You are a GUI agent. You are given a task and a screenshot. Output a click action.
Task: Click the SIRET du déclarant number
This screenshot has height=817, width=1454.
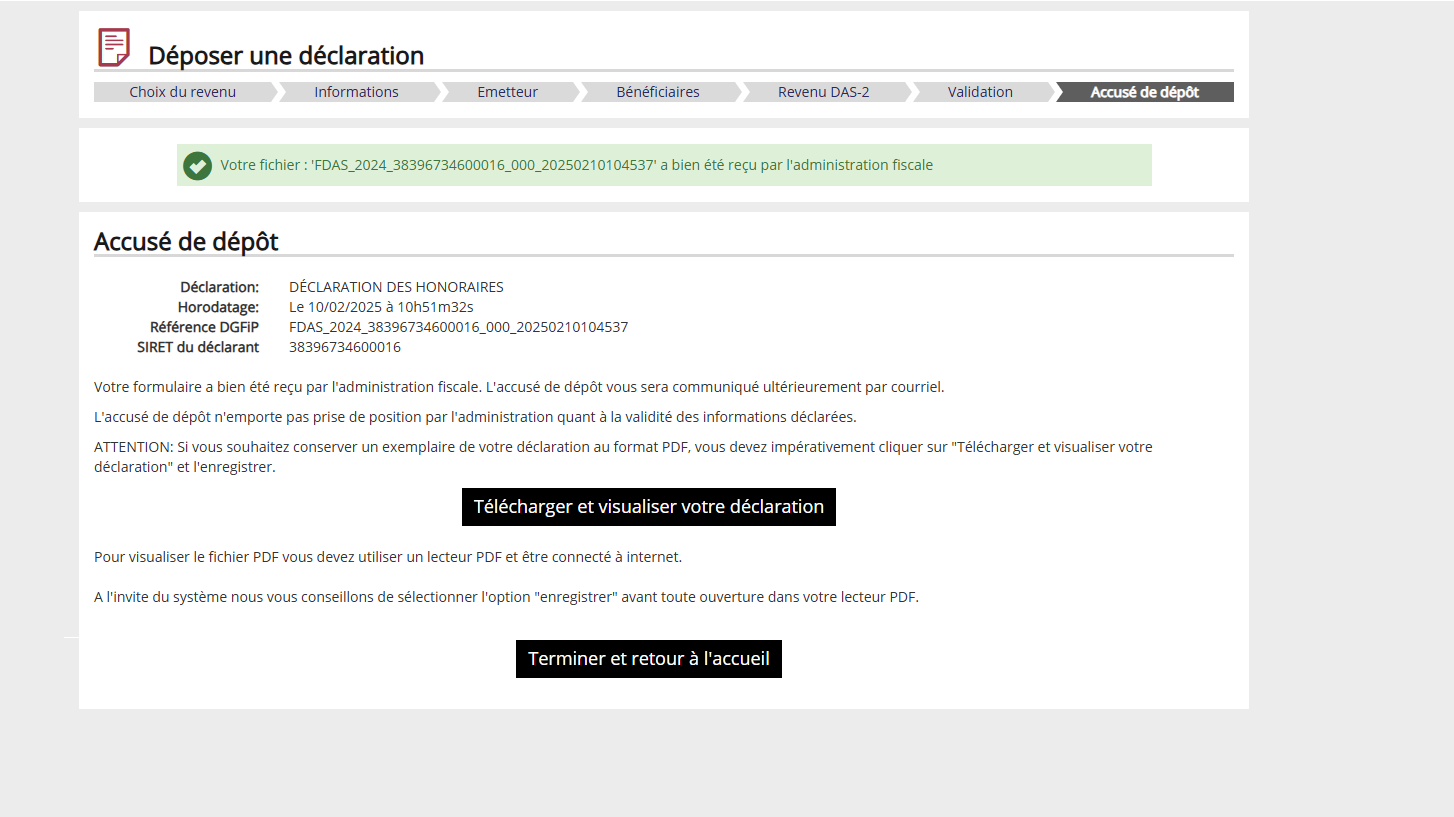[345, 347]
